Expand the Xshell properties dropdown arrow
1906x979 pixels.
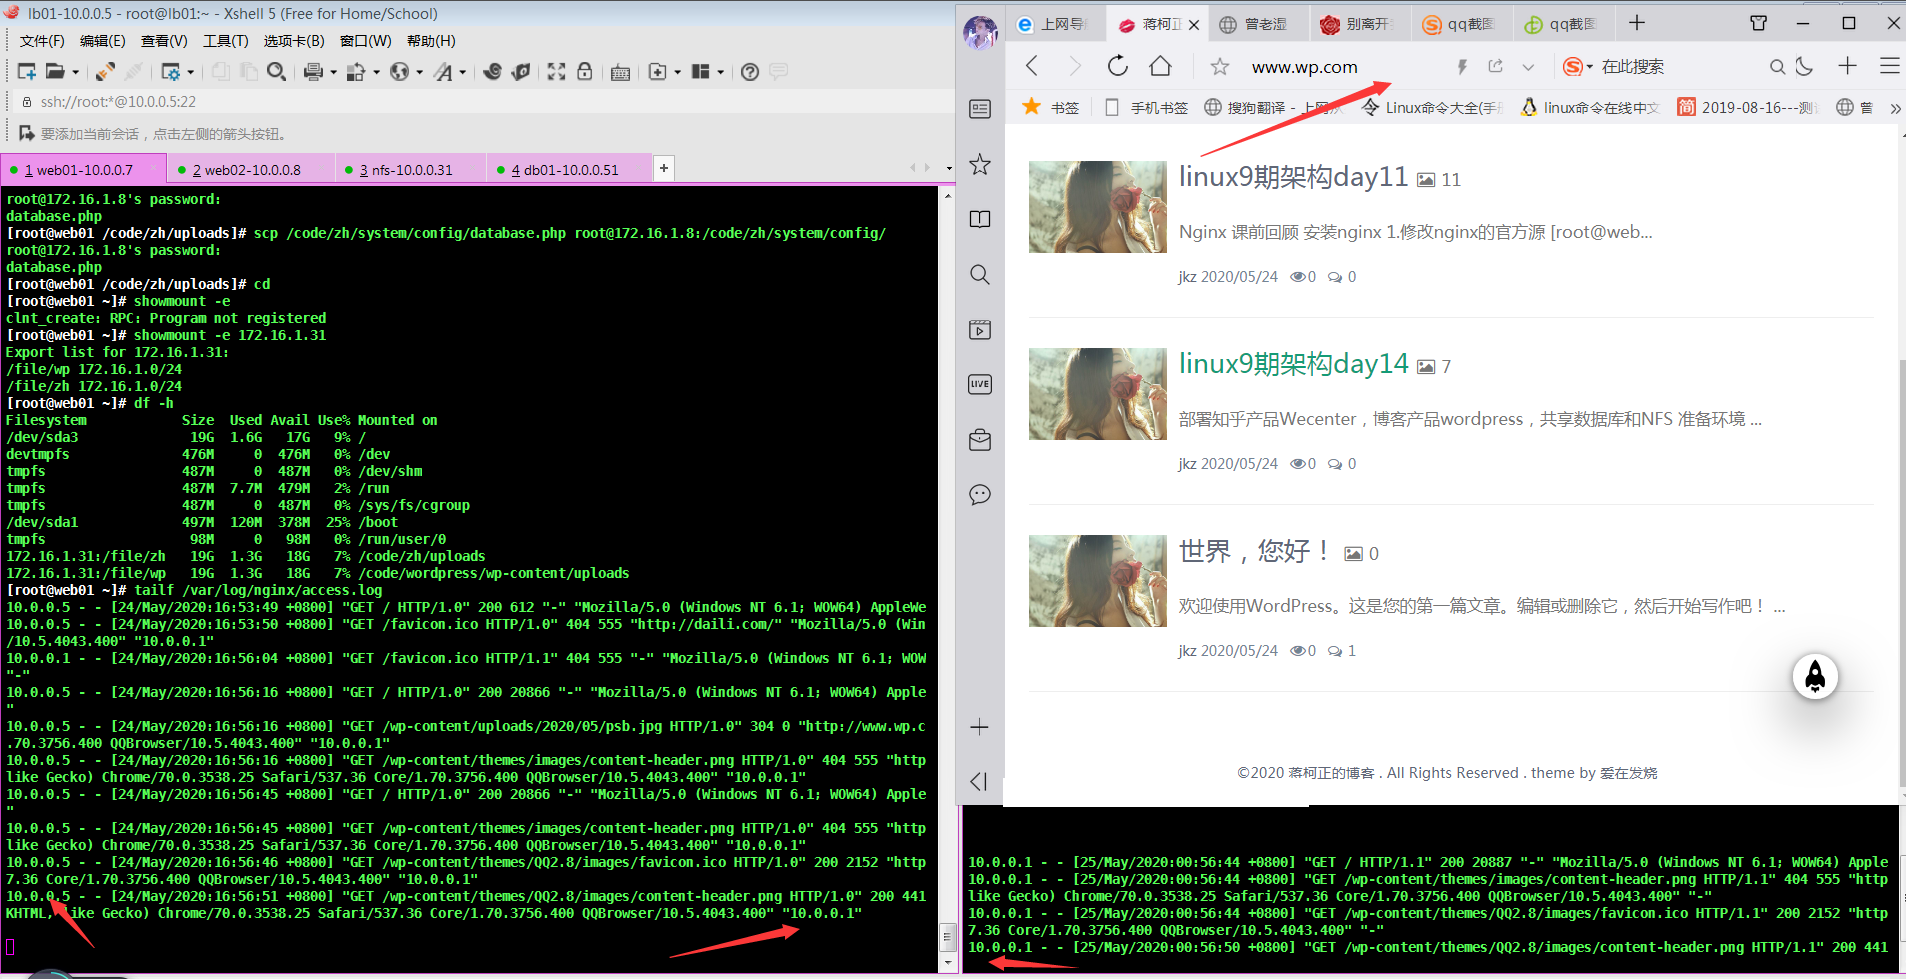pos(190,72)
